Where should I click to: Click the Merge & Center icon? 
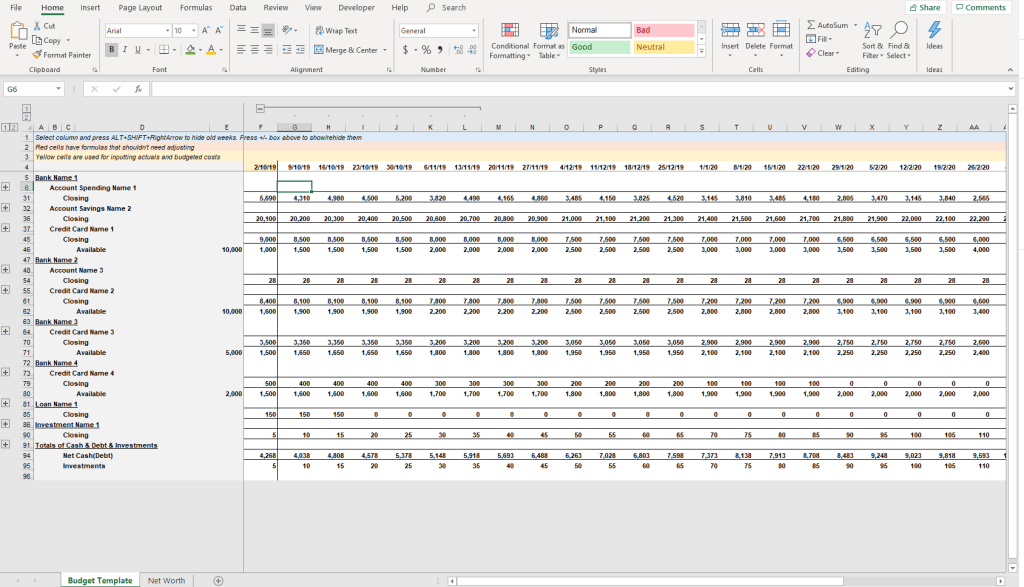pos(319,50)
